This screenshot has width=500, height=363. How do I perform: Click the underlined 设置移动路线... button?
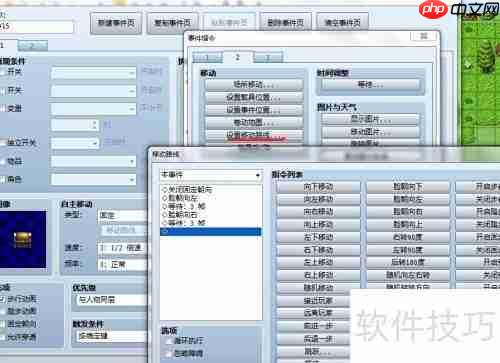pyautogui.click(x=254, y=135)
